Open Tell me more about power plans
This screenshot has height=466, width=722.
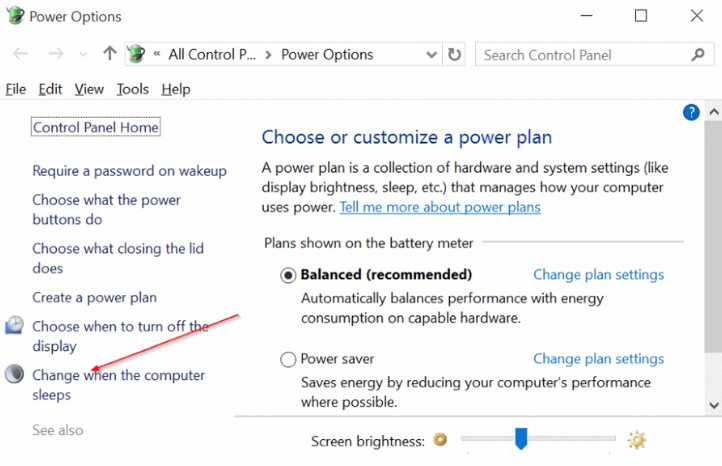point(440,207)
